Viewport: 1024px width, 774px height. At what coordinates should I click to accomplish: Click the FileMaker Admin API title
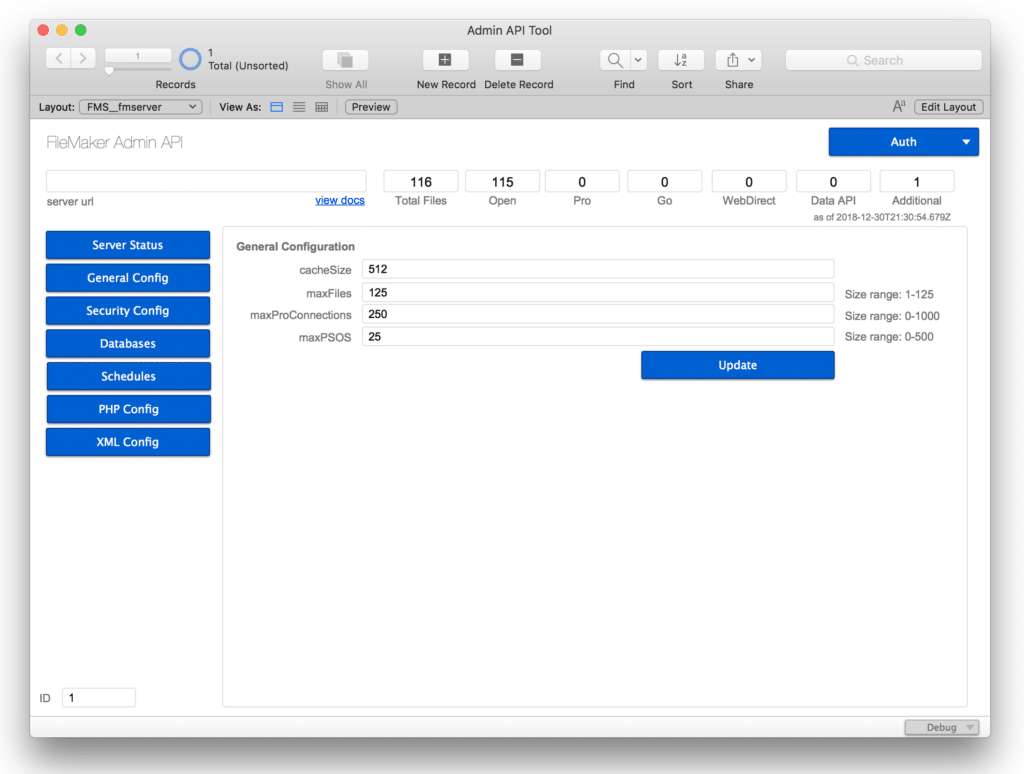[114, 142]
